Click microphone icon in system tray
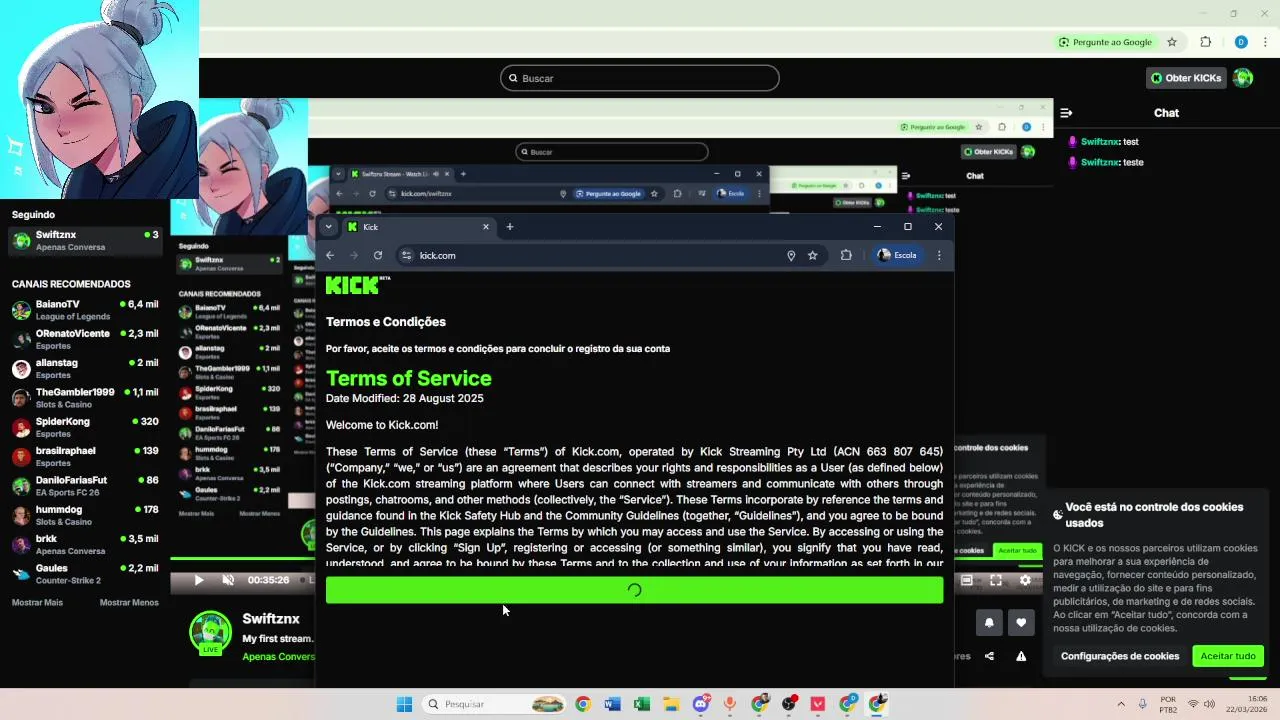 [x=1142, y=704]
